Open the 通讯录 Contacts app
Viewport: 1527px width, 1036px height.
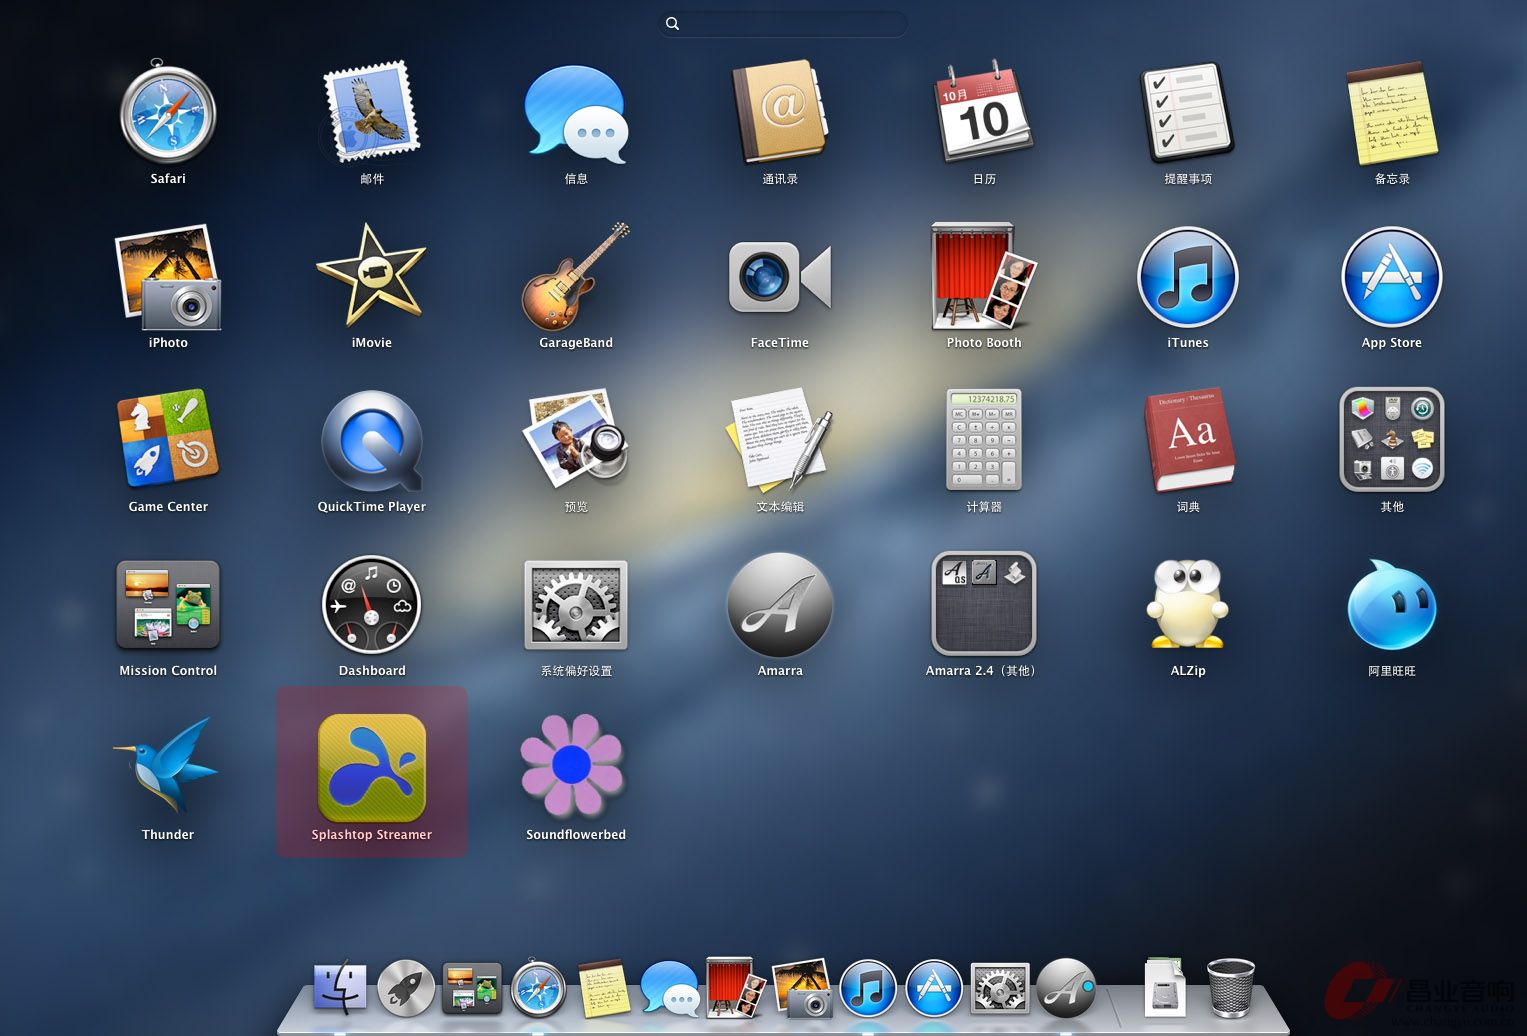tap(780, 114)
